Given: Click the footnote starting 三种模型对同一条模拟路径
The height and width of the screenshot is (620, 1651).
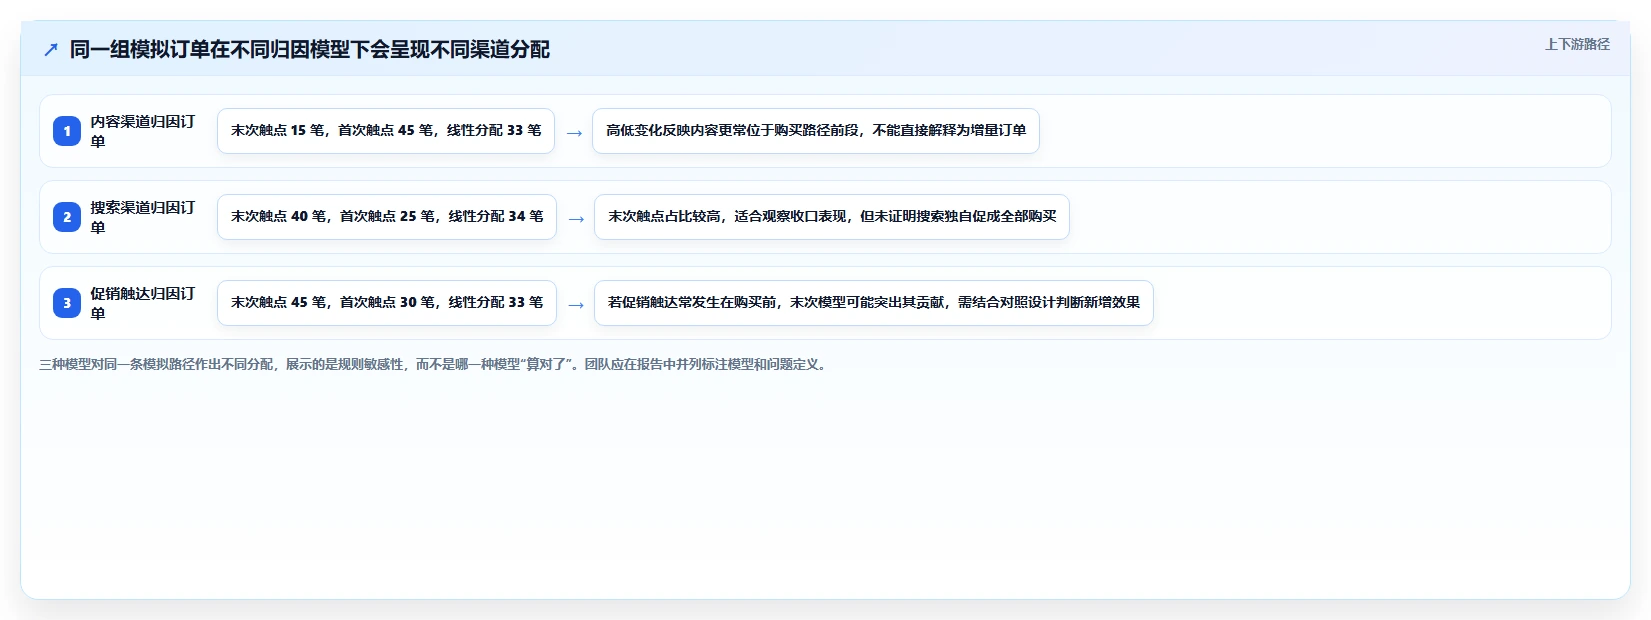Looking at the screenshot, I should pyautogui.click(x=435, y=364).
